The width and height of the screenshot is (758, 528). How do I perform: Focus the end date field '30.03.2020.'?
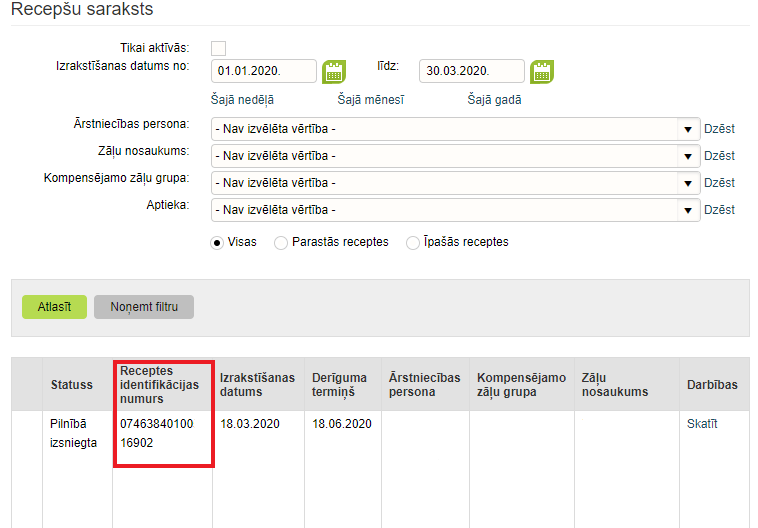tap(472, 71)
